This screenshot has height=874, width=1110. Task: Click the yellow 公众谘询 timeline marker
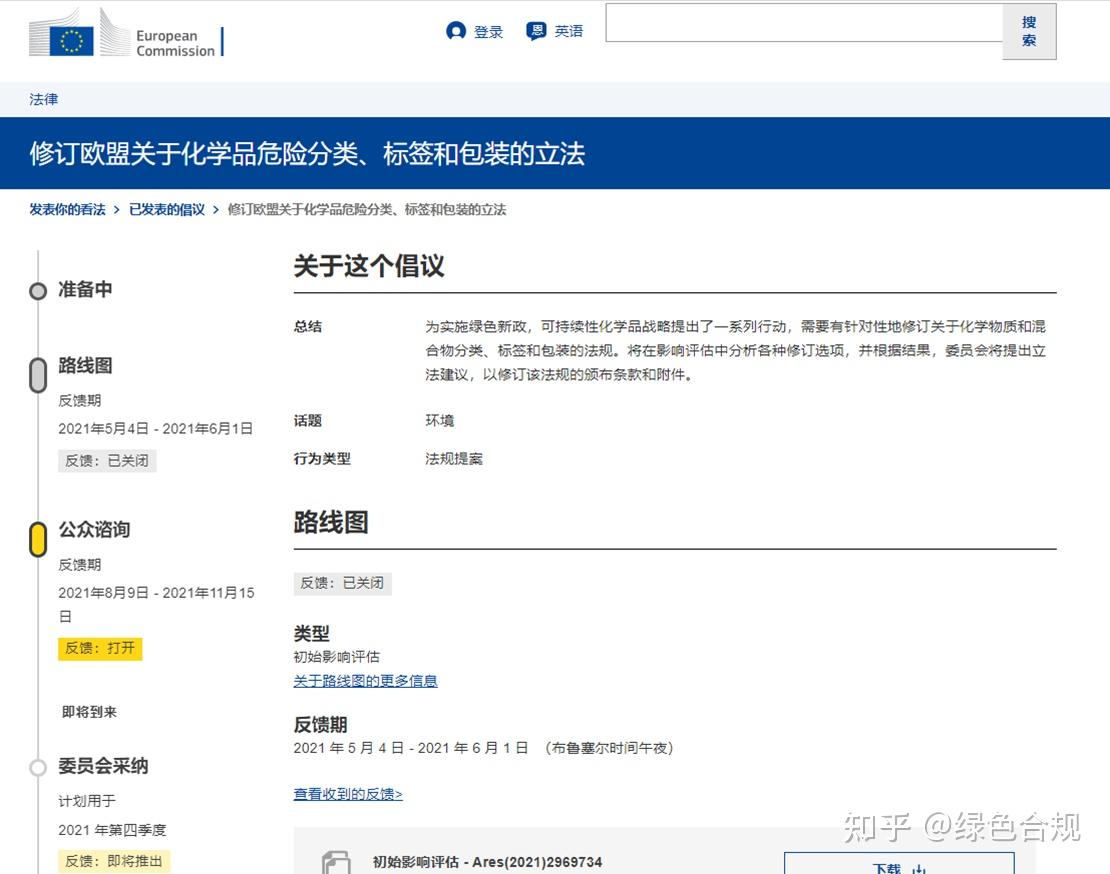pos(38,538)
